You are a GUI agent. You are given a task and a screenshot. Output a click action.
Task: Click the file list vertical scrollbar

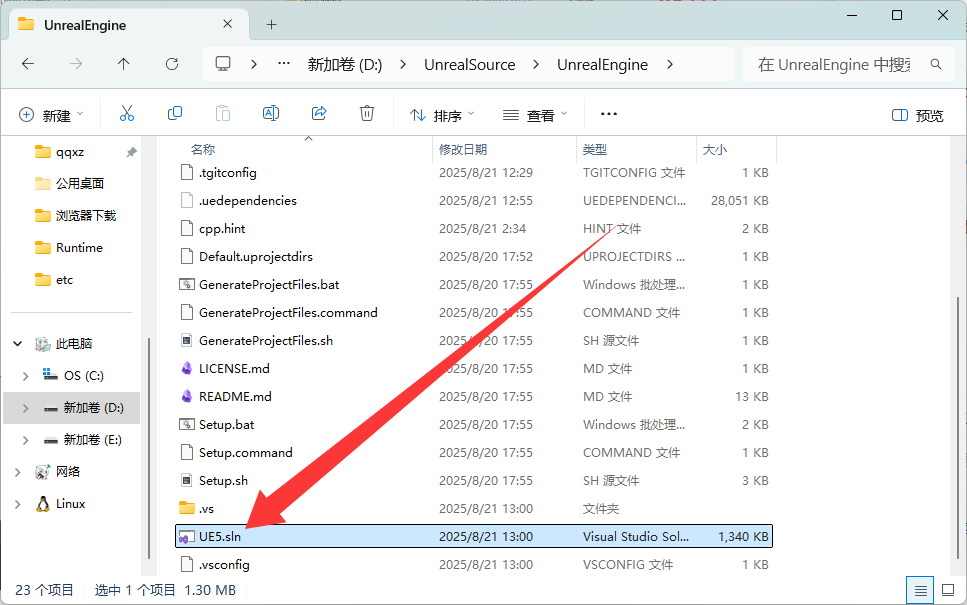[x=957, y=427]
